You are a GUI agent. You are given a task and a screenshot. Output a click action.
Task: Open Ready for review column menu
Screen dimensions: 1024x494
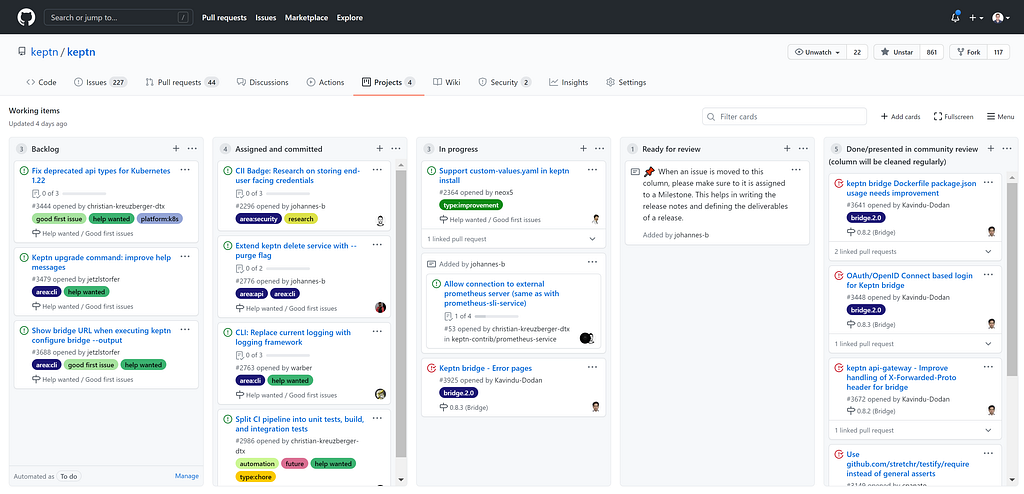coord(803,149)
